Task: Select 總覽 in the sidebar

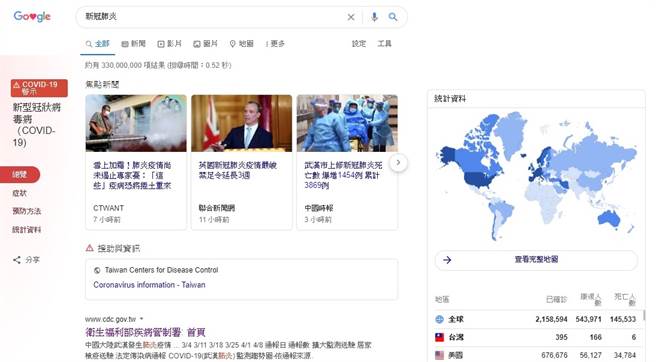Action: pyautogui.click(x=20, y=175)
